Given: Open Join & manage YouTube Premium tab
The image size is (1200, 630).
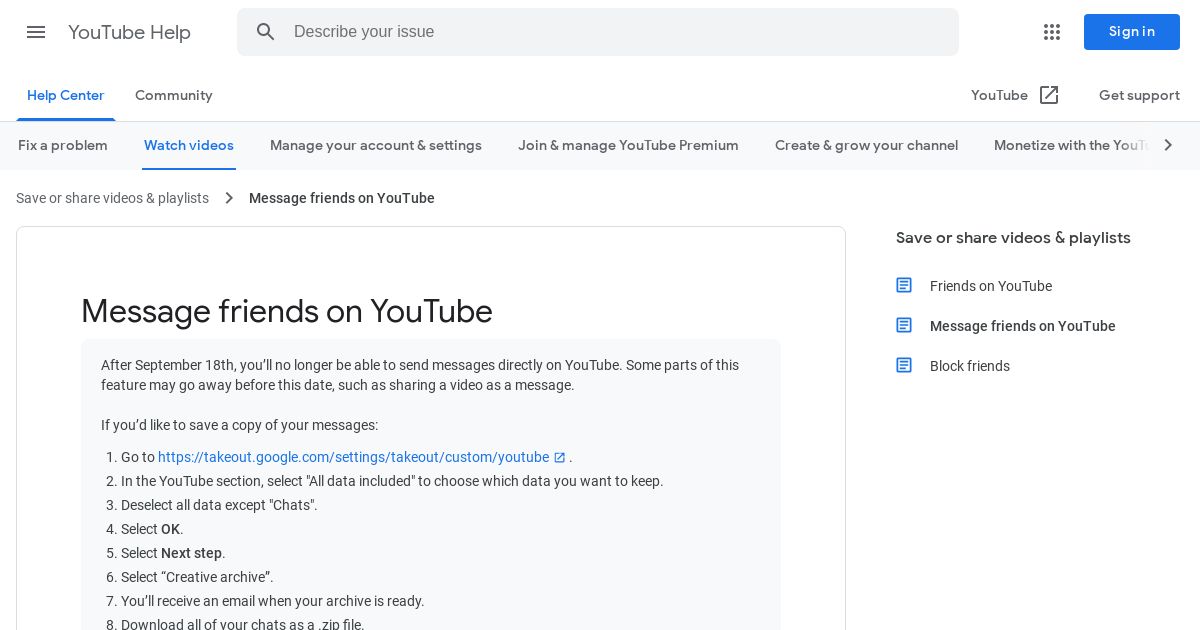Looking at the screenshot, I should click(x=628, y=146).
